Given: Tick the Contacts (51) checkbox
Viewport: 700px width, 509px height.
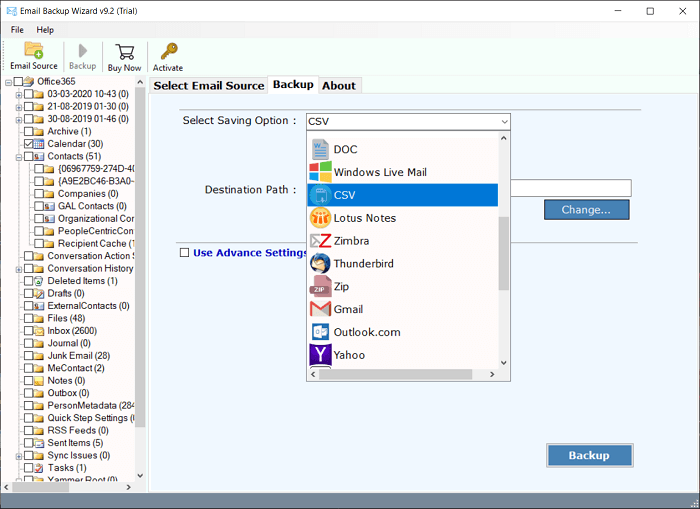Looking at the screenshot, I should [28, 156].
